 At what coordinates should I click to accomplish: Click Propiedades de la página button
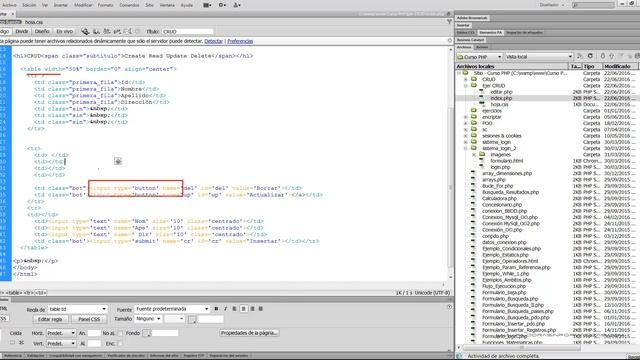[249, 333]
